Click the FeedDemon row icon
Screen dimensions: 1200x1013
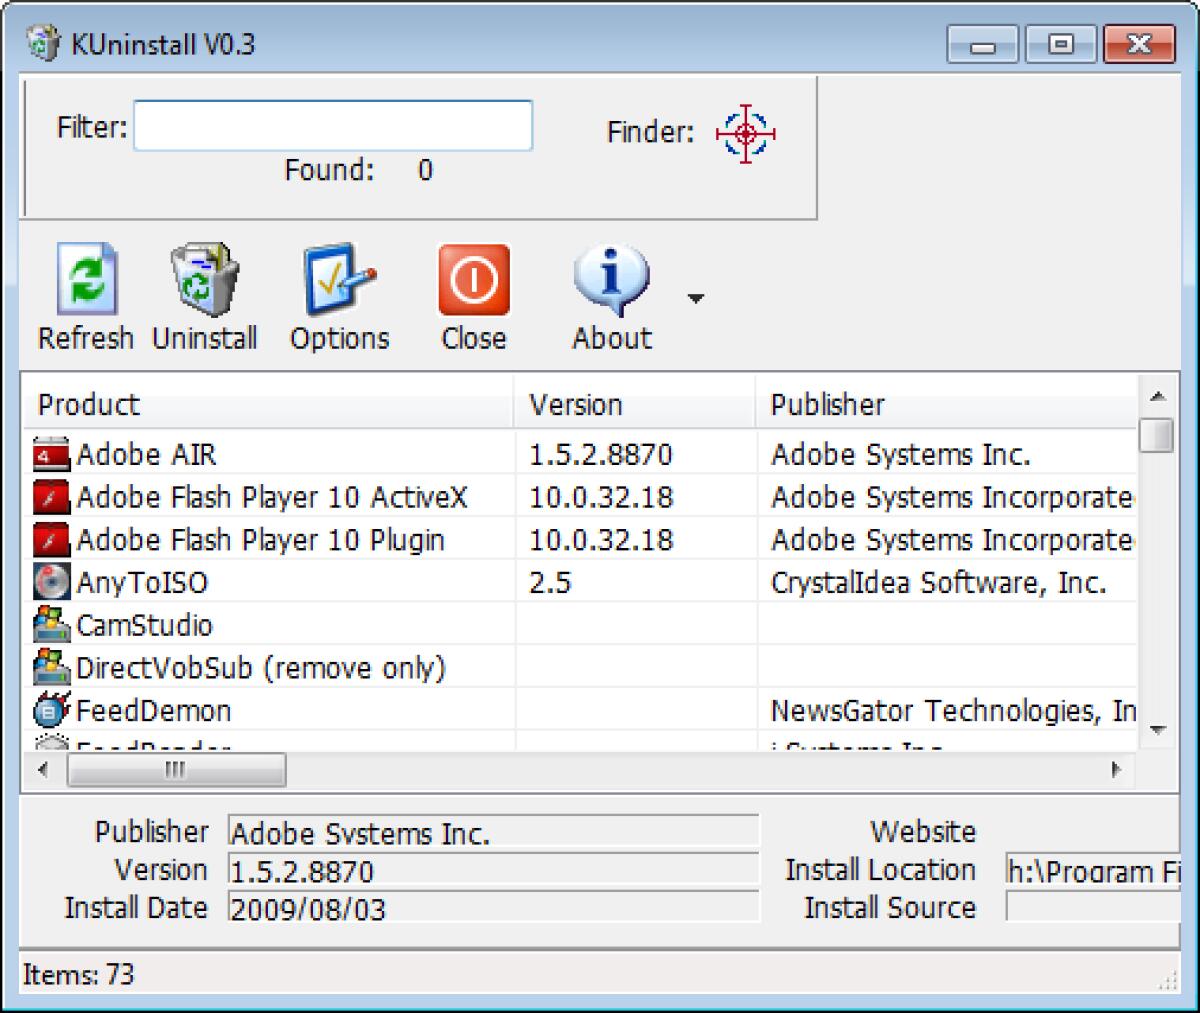[x=52, y=710]
